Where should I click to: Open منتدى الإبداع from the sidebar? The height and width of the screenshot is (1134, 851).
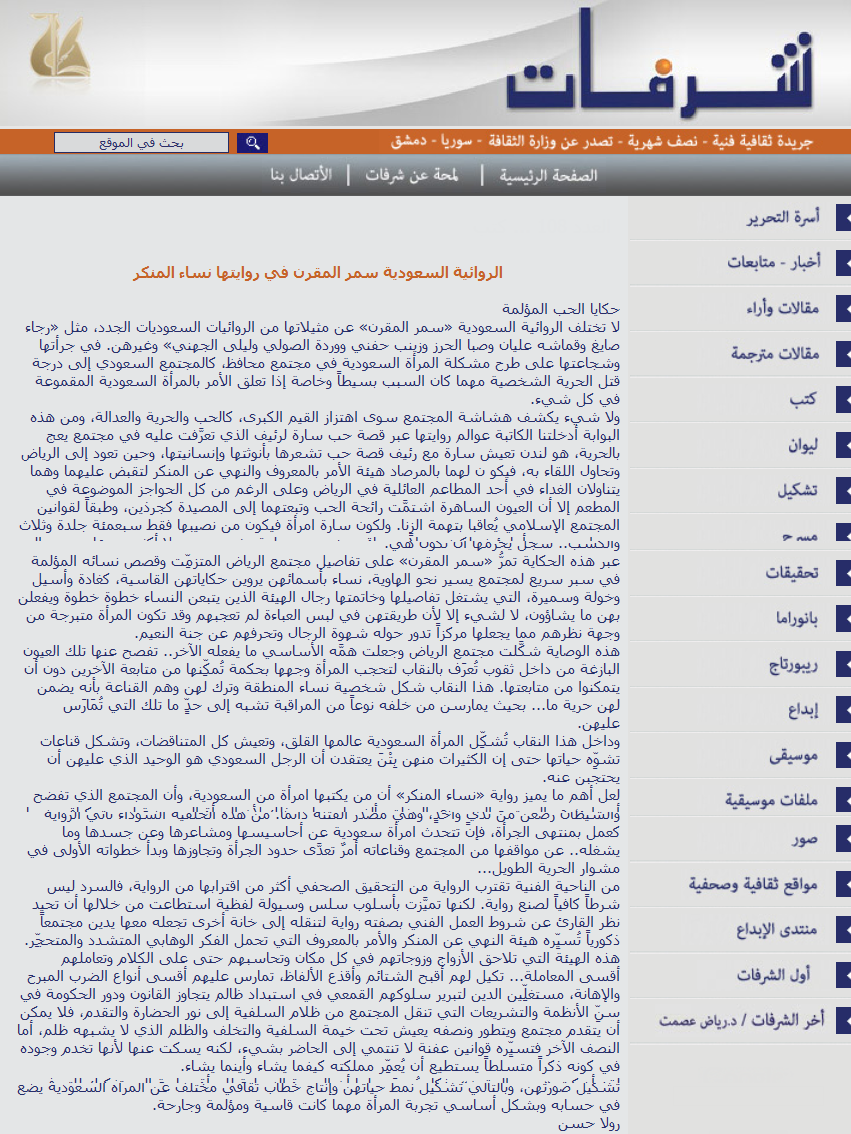(777, 929)
